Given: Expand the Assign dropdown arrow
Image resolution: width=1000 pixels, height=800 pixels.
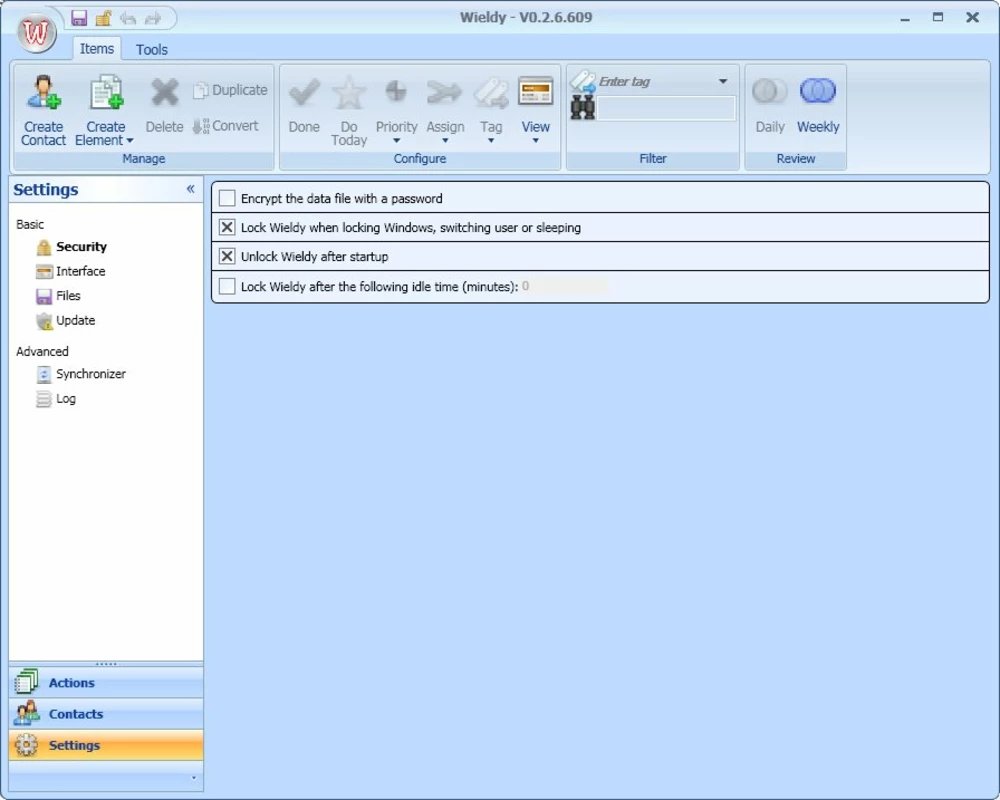Looking at the screenshot, I should click(445, 141).
